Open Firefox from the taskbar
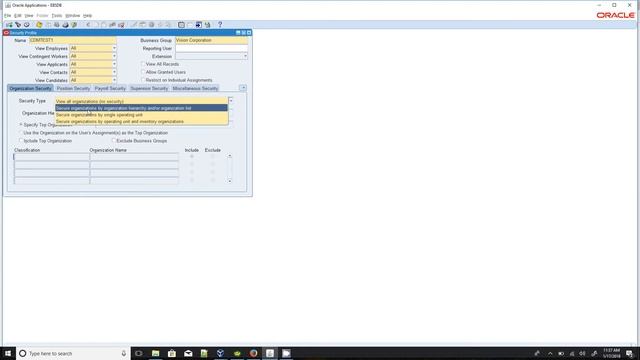640x360 pixels. [253, 353]
